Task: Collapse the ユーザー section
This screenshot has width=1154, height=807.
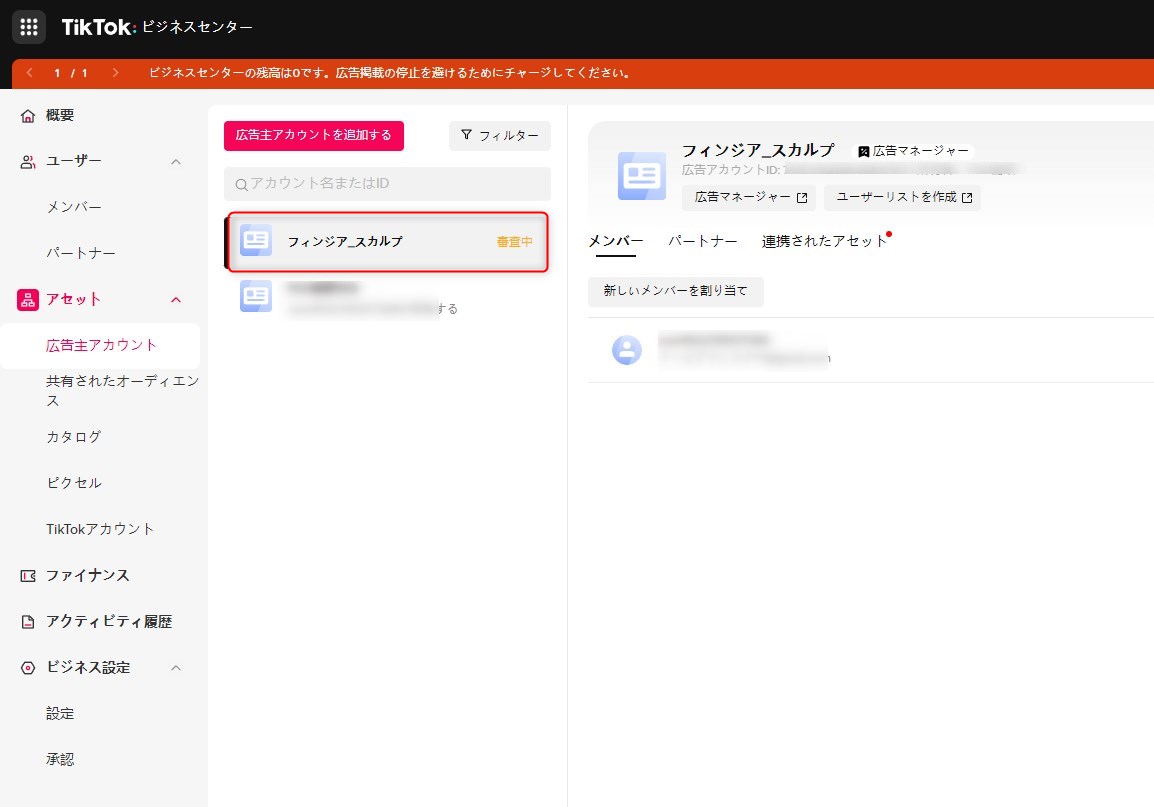Action: tap(176, 162)
